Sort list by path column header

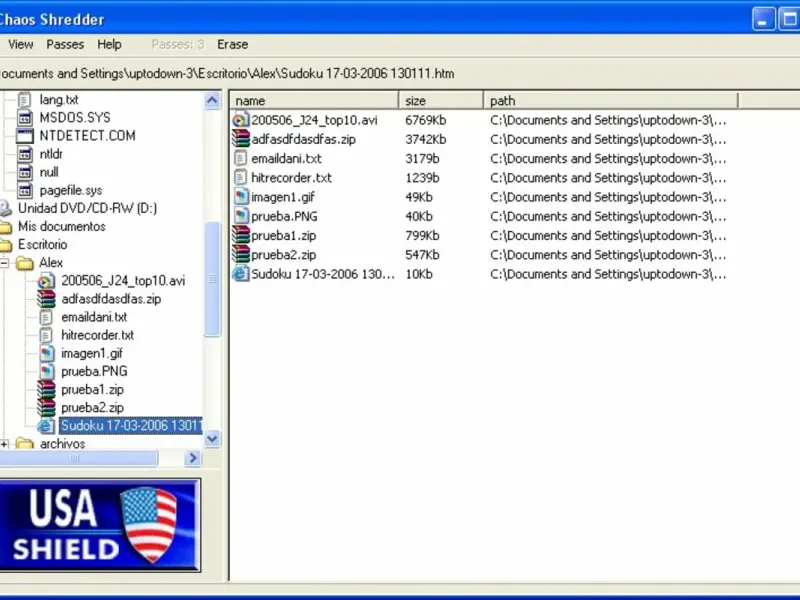click(611, 101)
